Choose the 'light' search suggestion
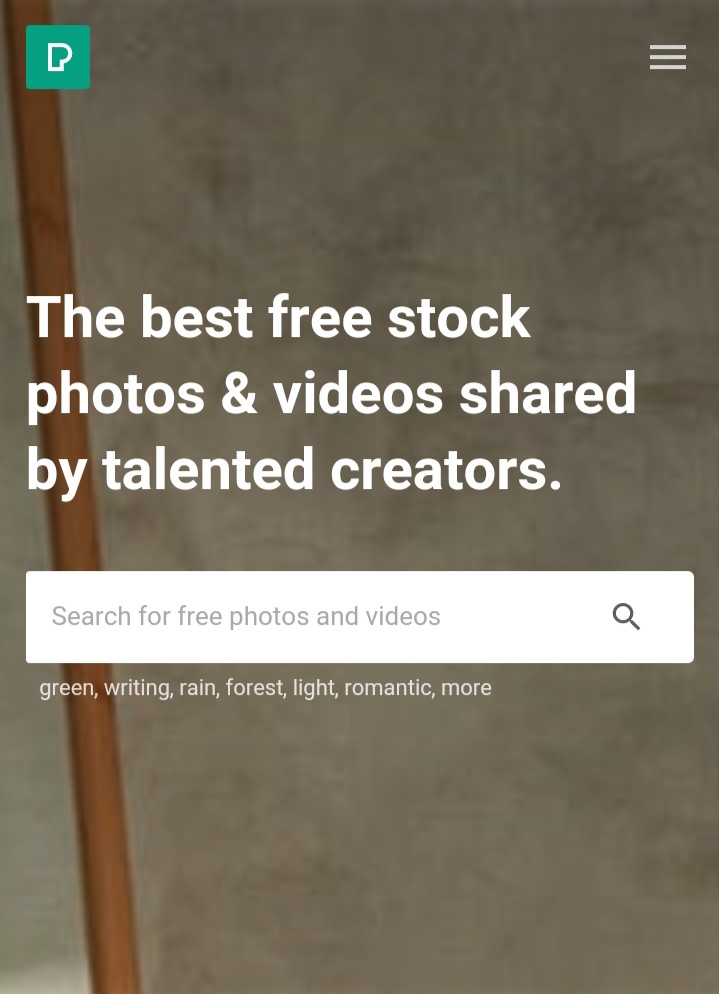 (314, 688)
